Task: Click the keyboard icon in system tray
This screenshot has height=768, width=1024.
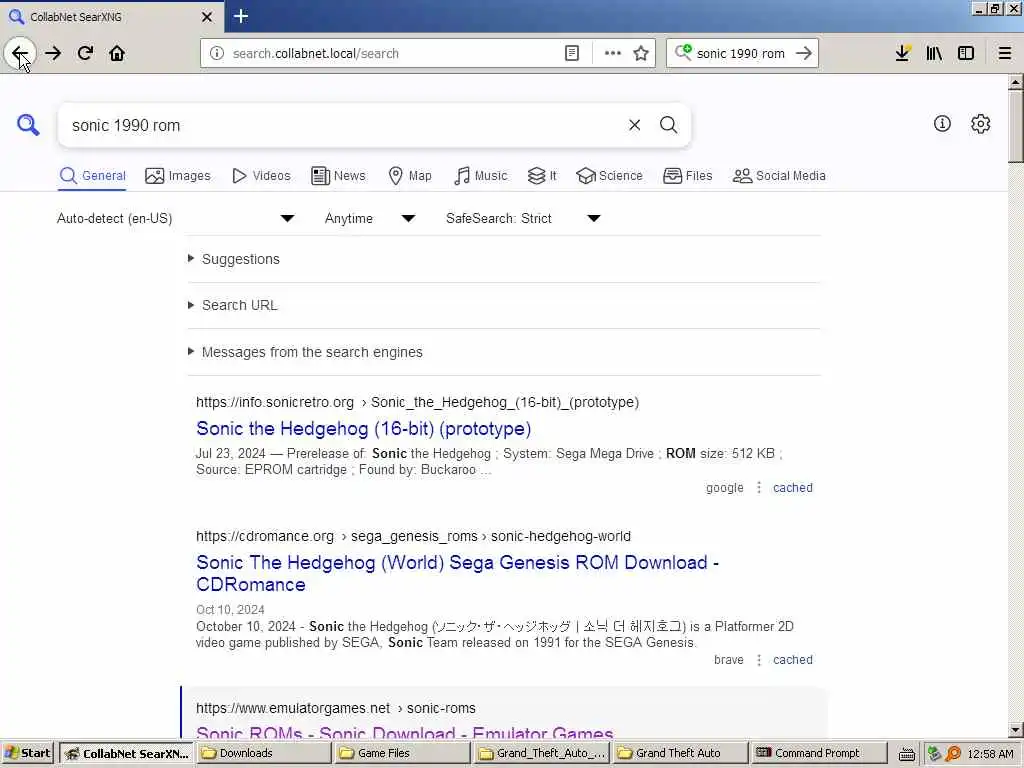Action: click(906, 754)
